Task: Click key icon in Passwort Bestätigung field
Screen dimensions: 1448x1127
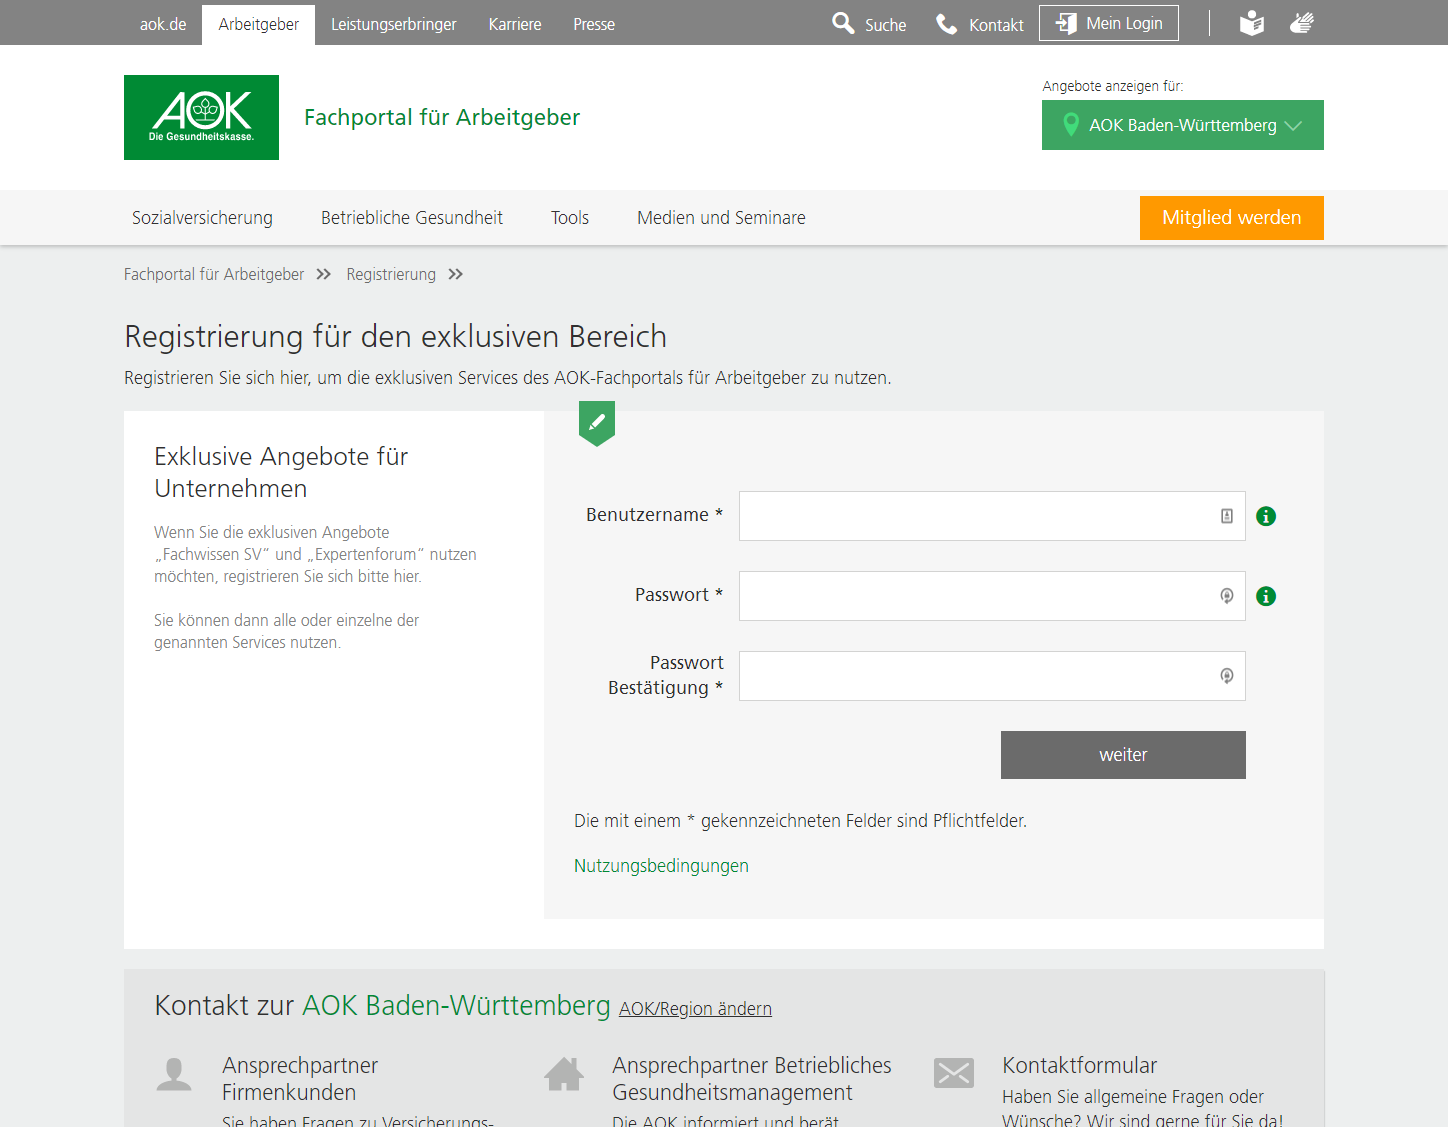Action: pos(1227,676)
